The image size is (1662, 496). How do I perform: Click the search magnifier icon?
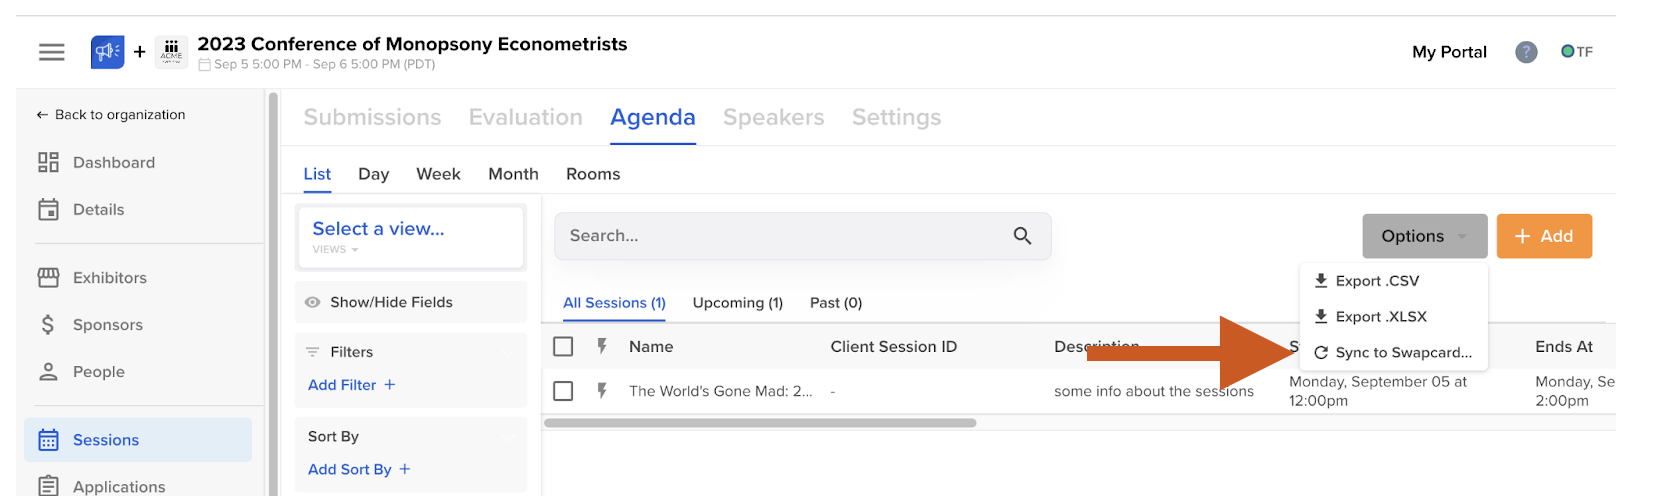1022,236
